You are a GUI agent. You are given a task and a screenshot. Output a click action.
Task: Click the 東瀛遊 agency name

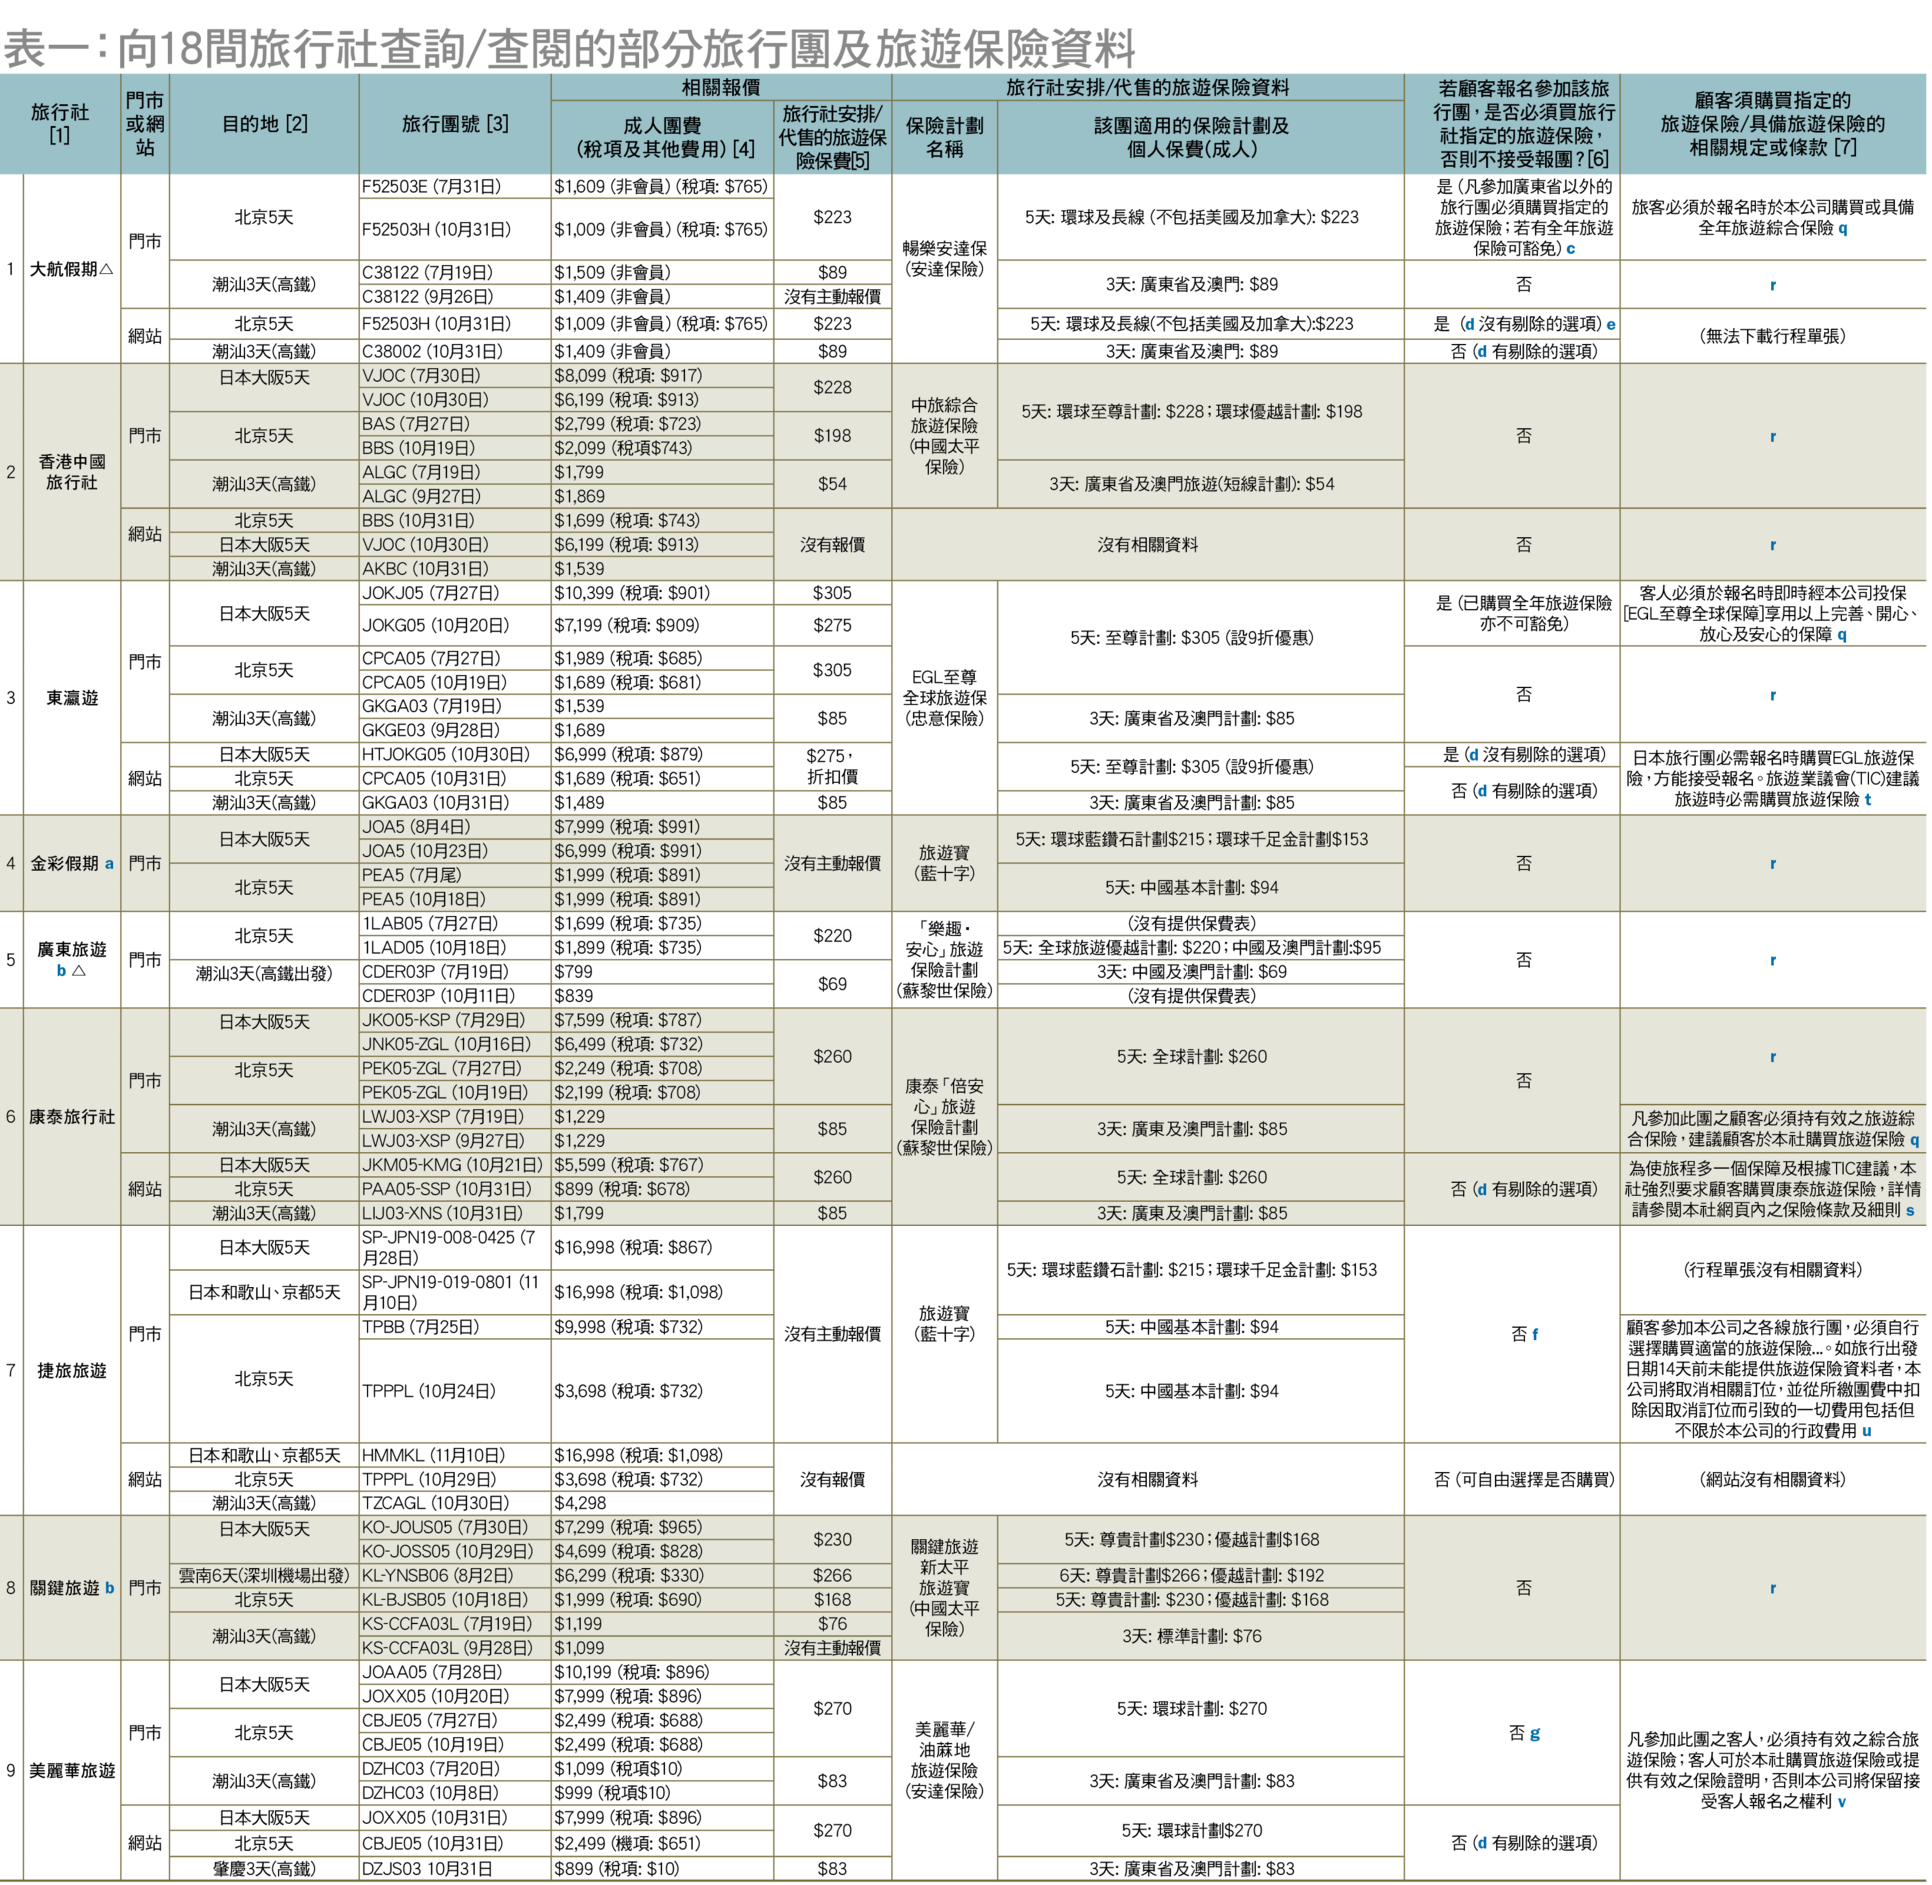coord(72,698)
